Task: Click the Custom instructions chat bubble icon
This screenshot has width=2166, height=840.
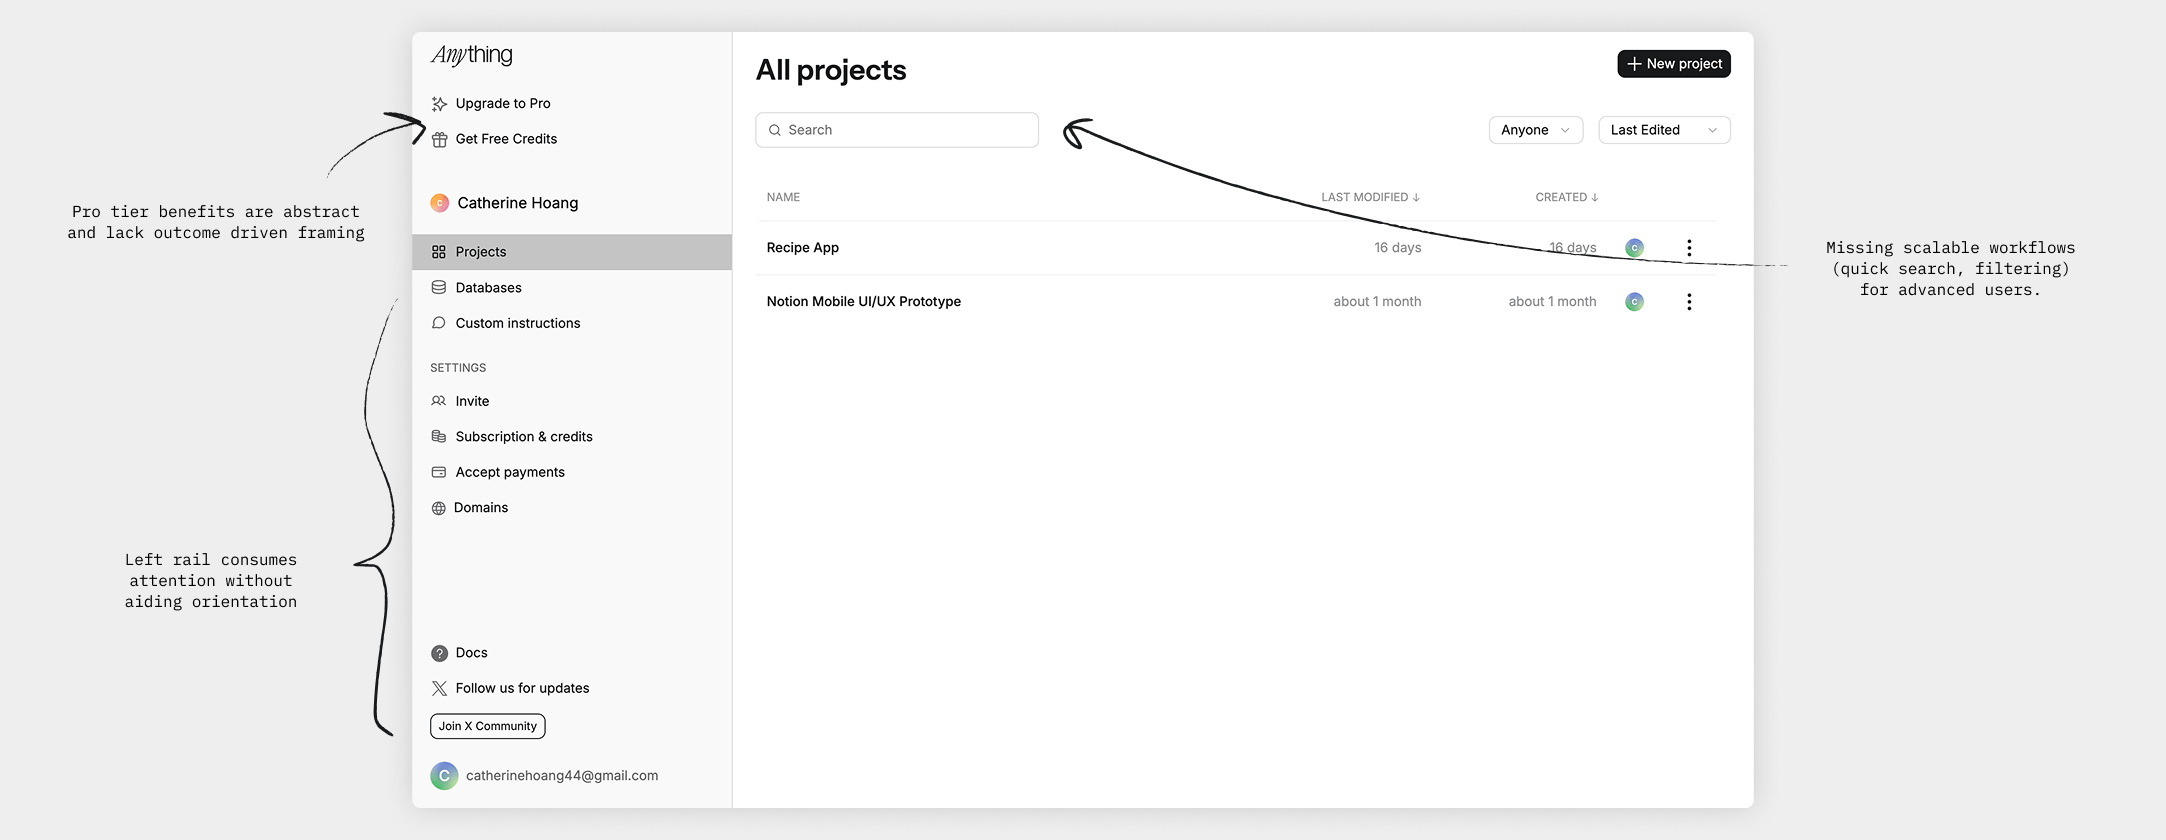Action: coord(439,323)
